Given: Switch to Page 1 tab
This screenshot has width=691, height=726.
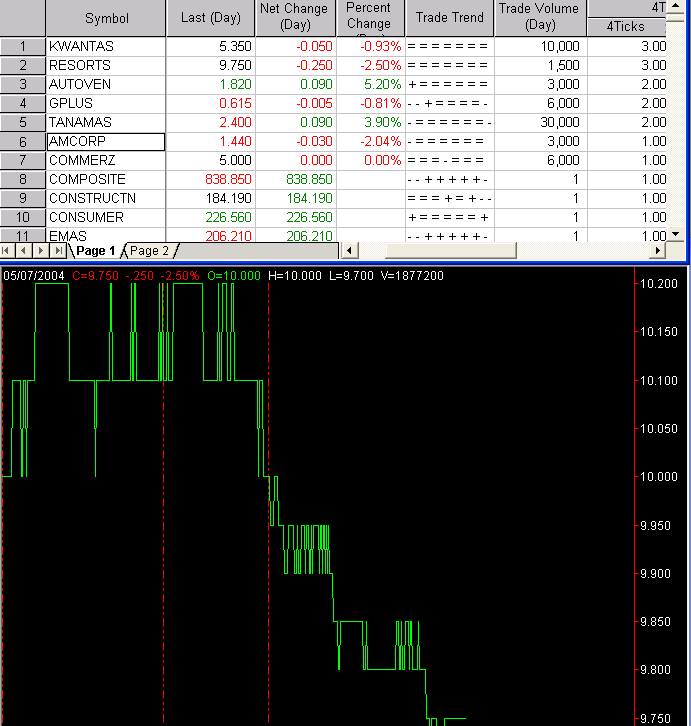Looking at the screenshot, I should point(95,250).
